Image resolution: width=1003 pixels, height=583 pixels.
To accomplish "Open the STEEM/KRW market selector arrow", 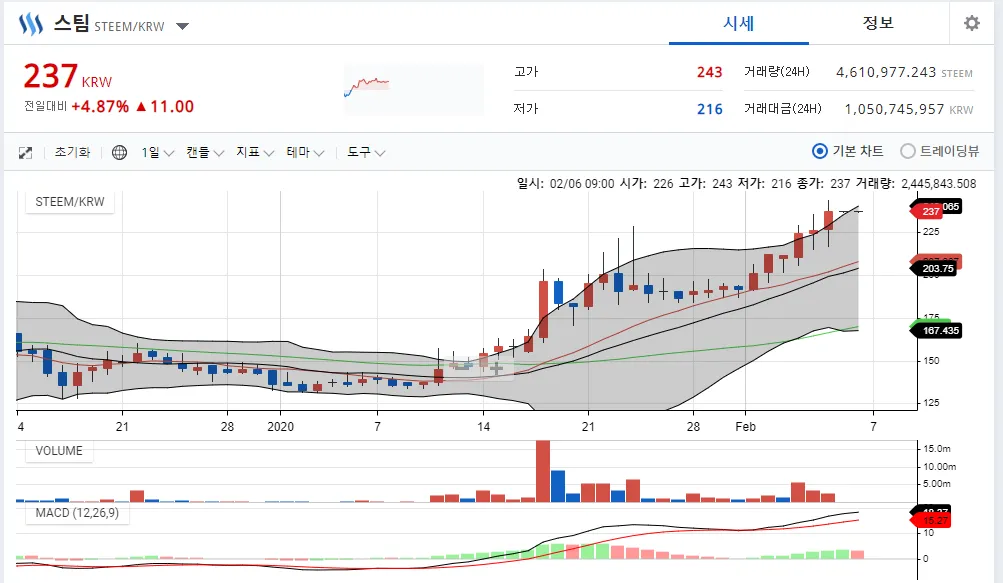I will [x=182, y=26].
